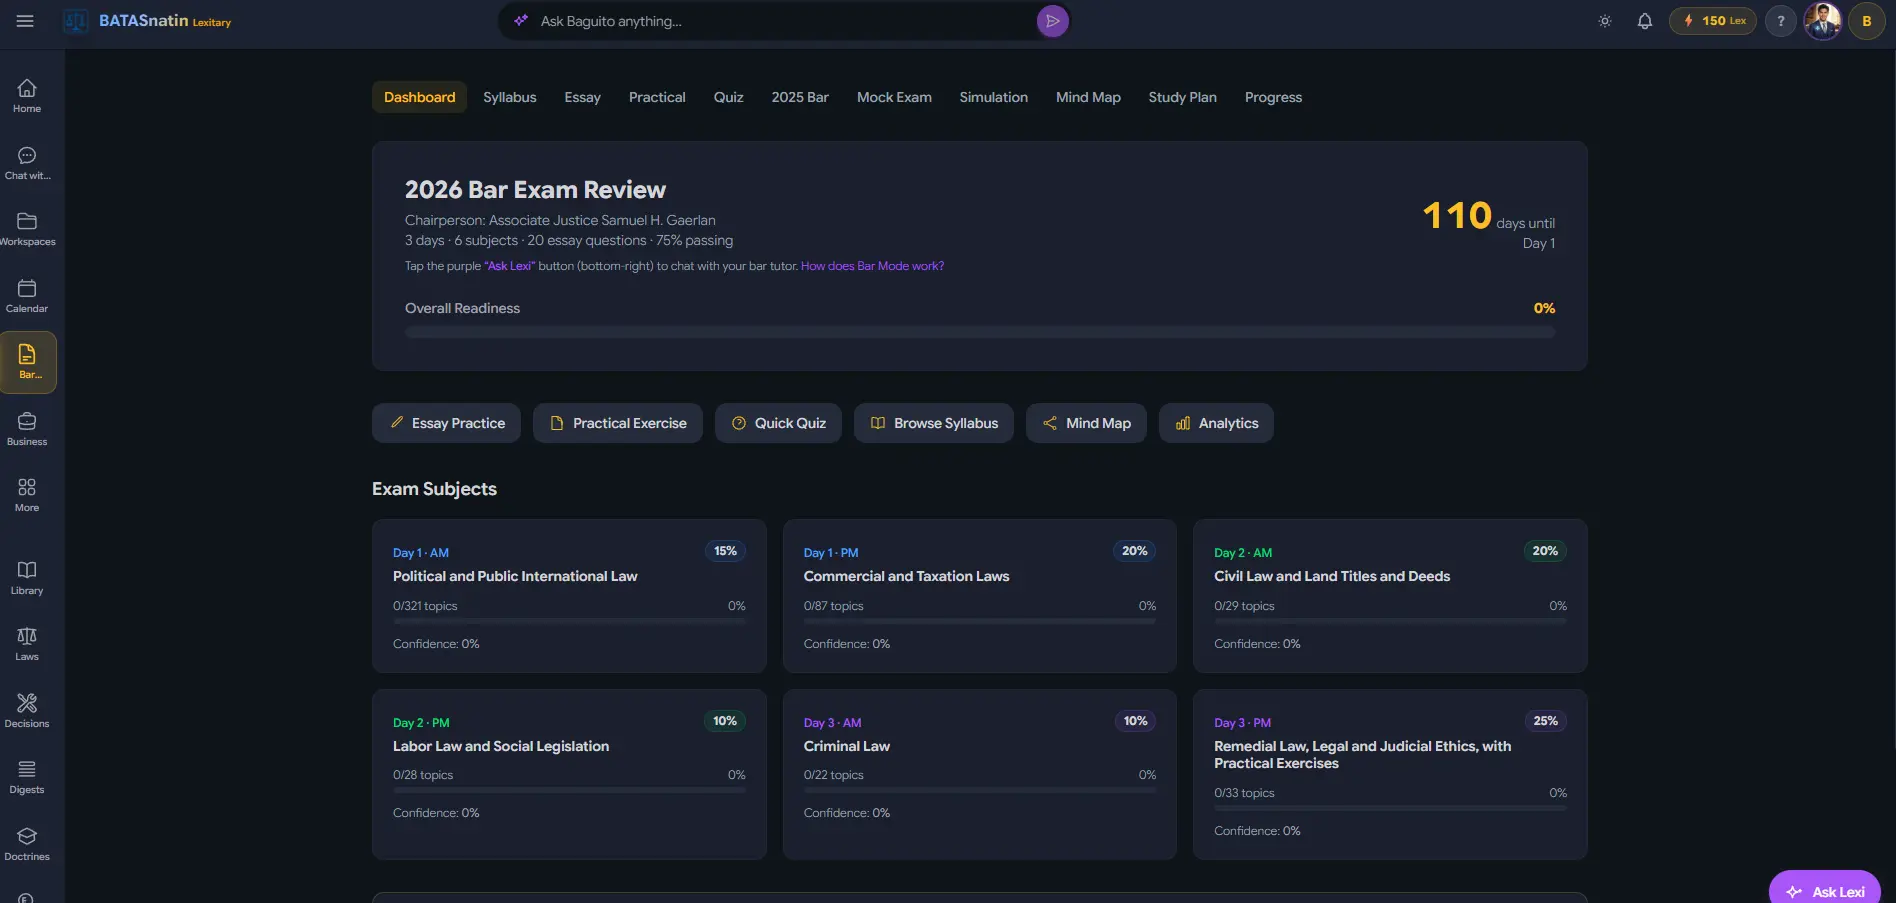Open Digests in sidebar
Screen dimensions: 1896x903
(27, 777)
